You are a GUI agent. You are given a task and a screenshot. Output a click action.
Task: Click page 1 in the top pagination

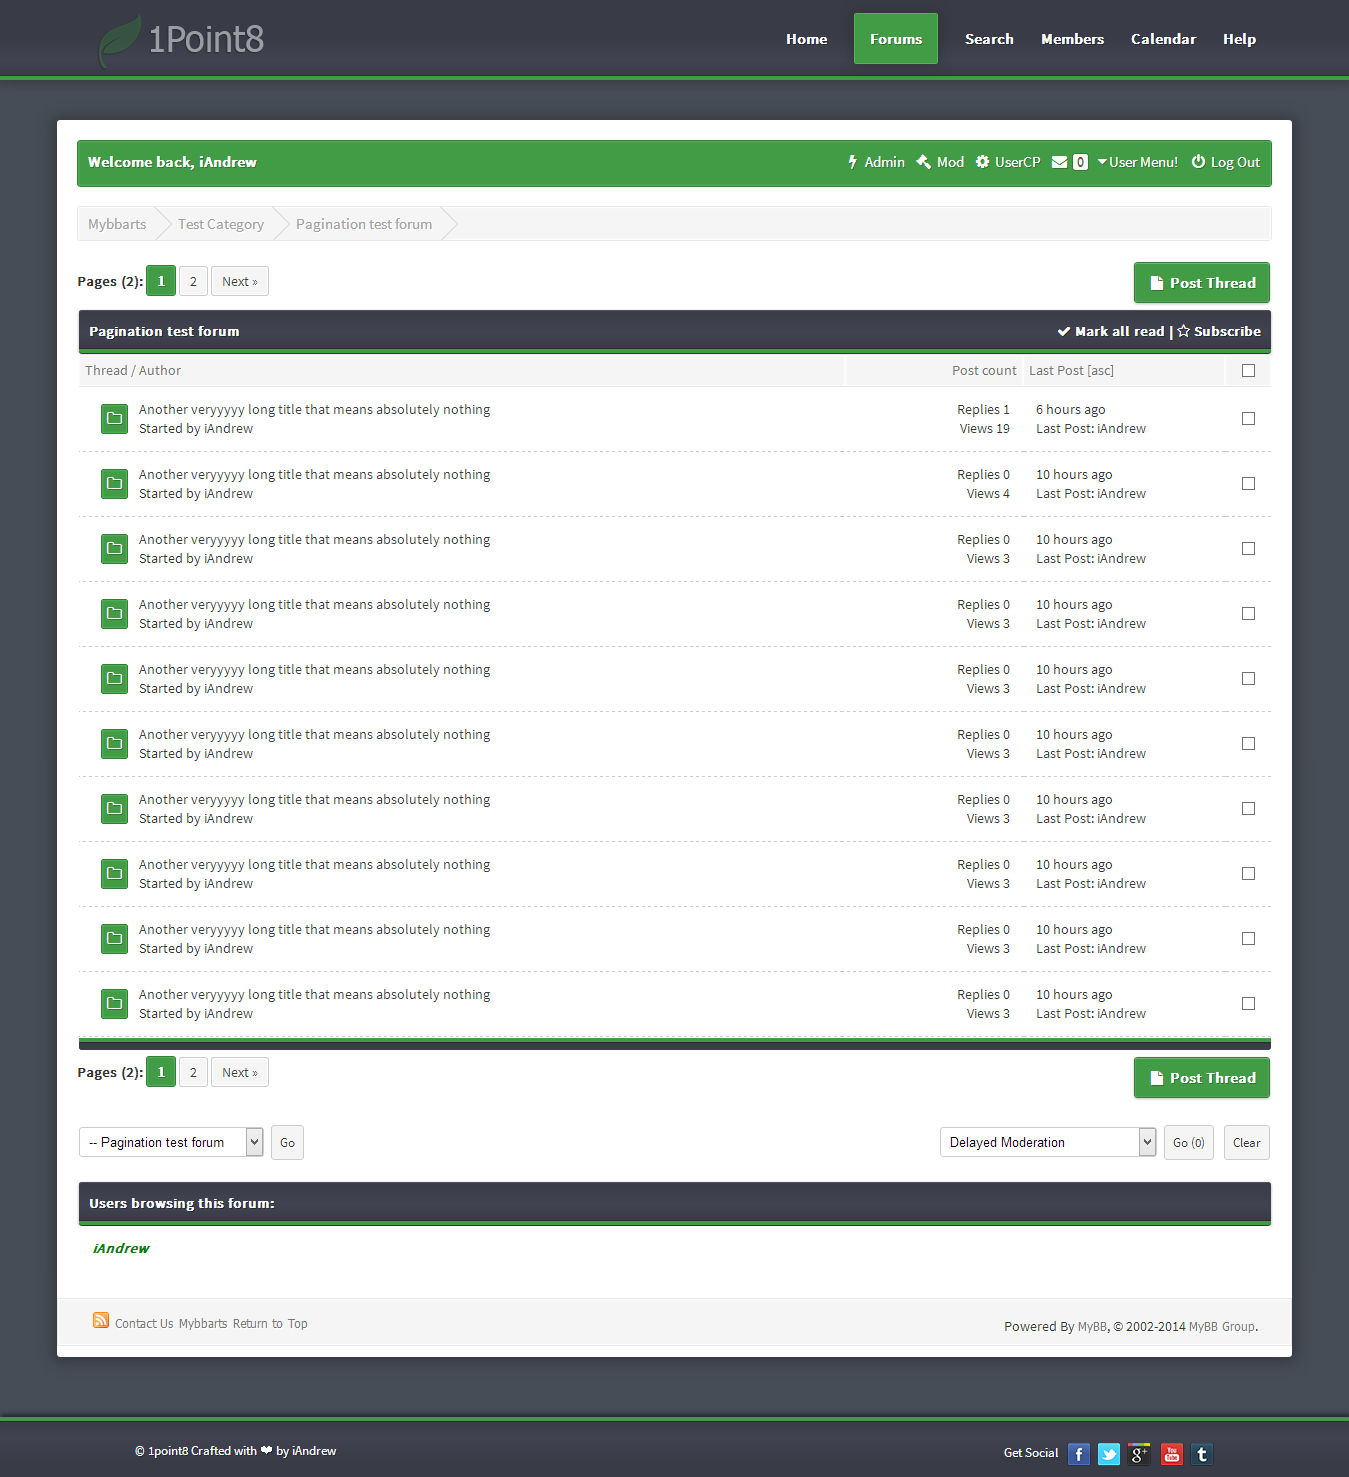161,281
